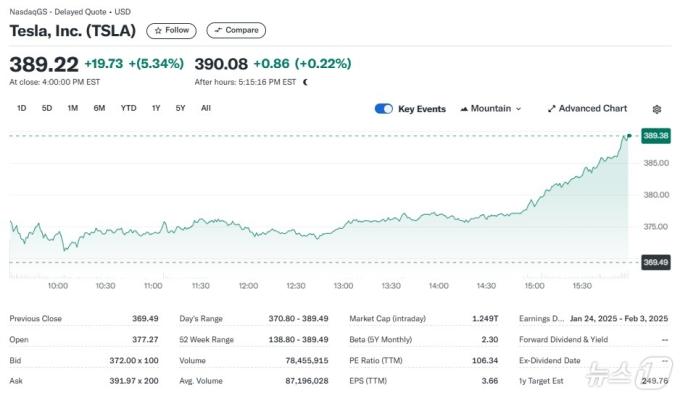Click Day's Range 370.80 - 389.49
This screenshot has height=398, width=680.
[298, 319]
